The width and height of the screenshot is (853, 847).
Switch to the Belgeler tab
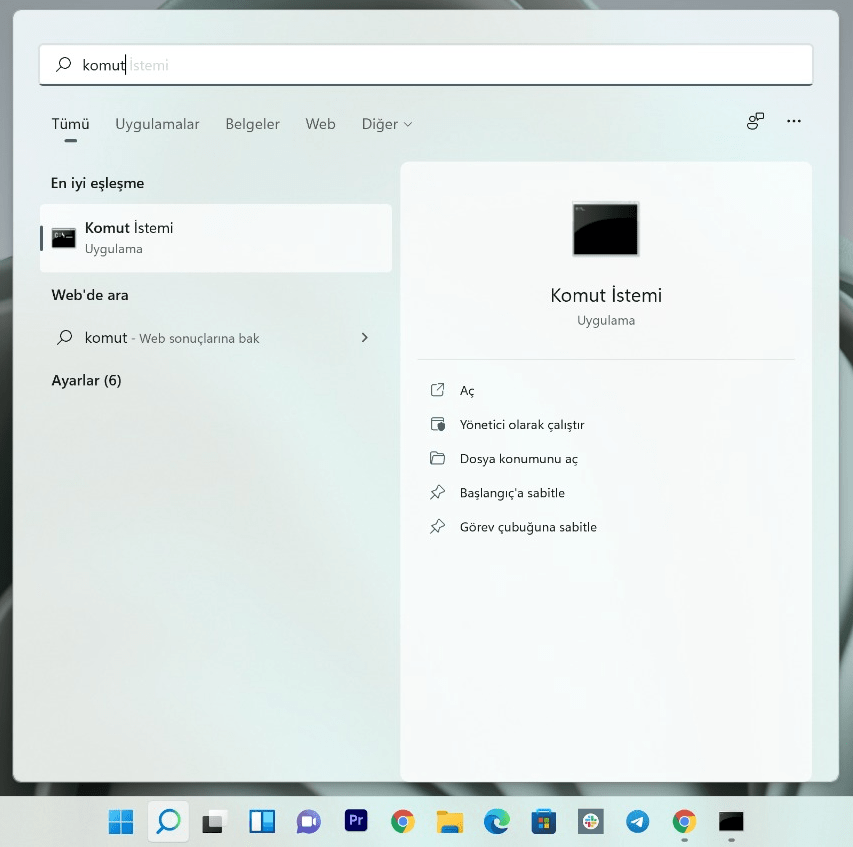click(252, 124)
